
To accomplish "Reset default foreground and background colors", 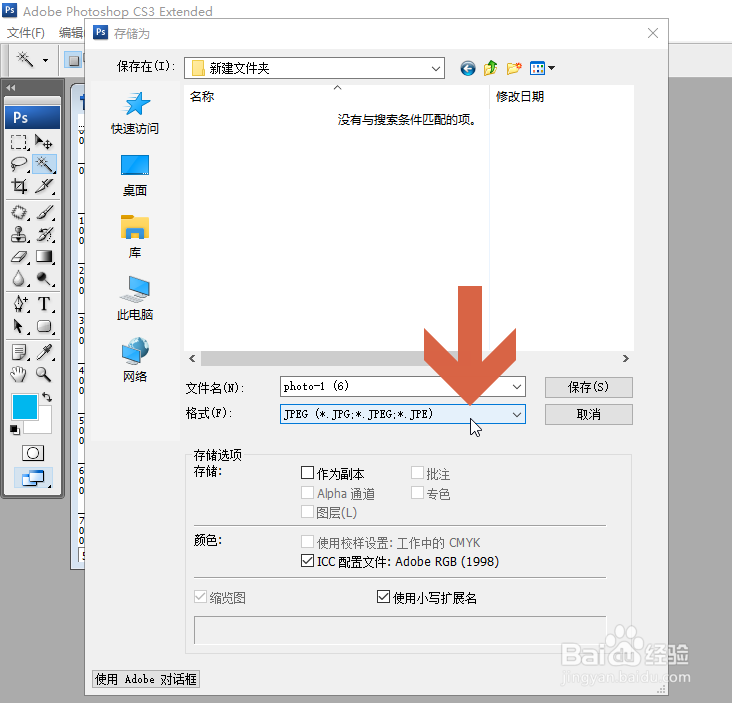I will point(15,430).
